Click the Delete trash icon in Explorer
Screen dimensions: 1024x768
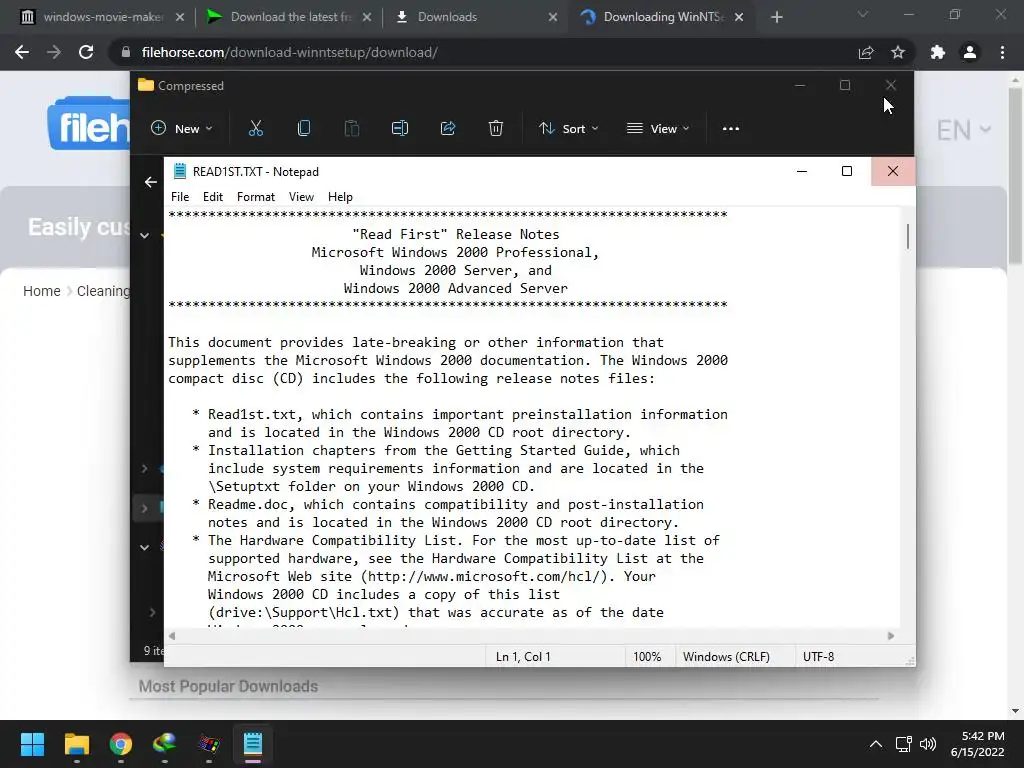[496, 129]
